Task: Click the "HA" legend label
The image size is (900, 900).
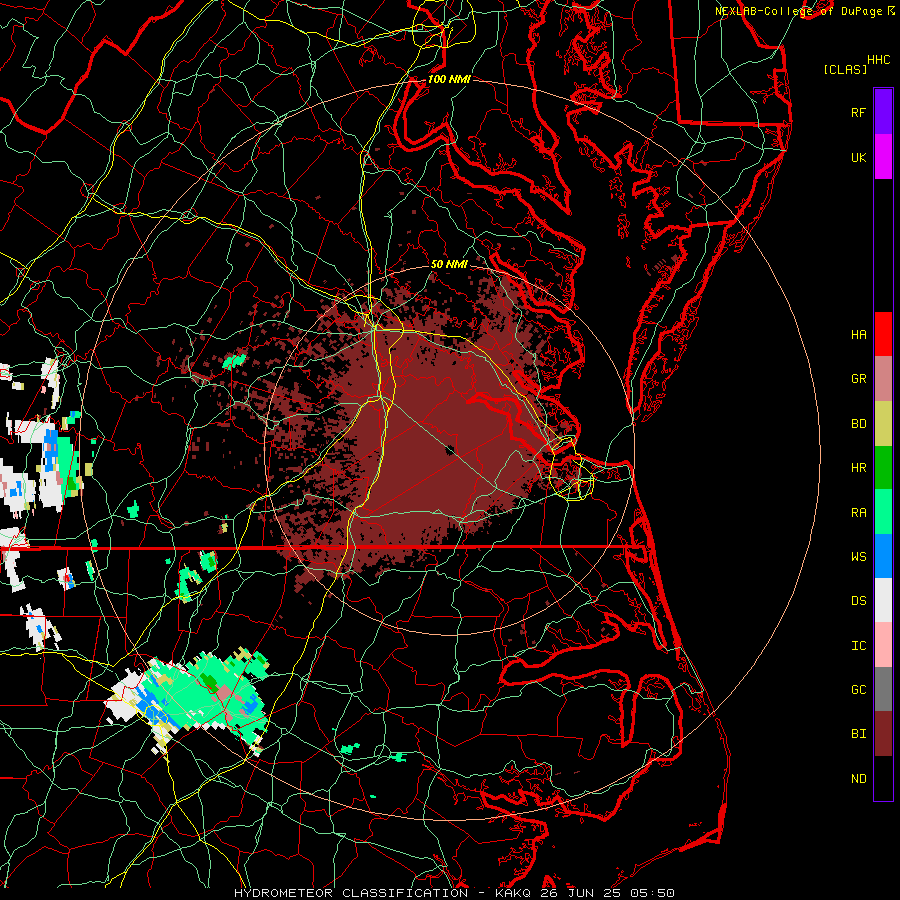Action: point(858,335)
